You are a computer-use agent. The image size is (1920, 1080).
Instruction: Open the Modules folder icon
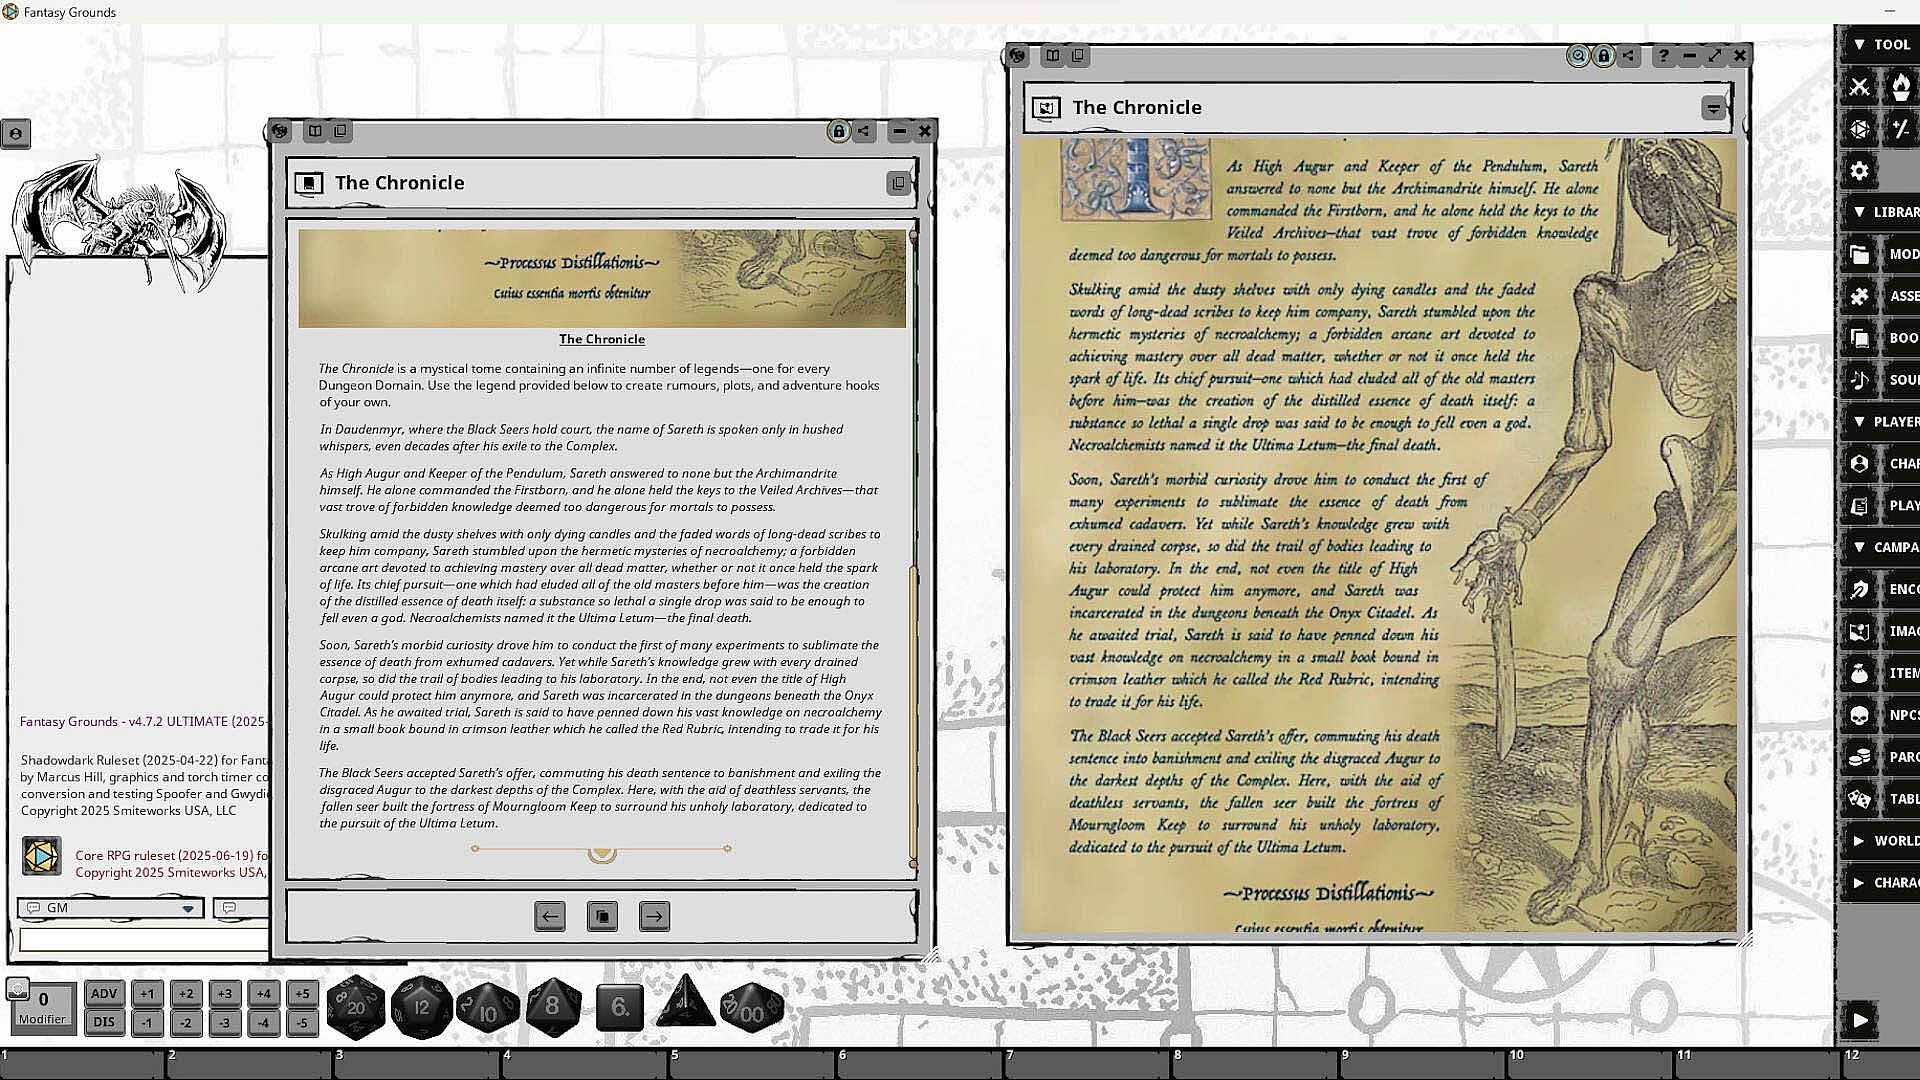click(x=1859, y=254)
